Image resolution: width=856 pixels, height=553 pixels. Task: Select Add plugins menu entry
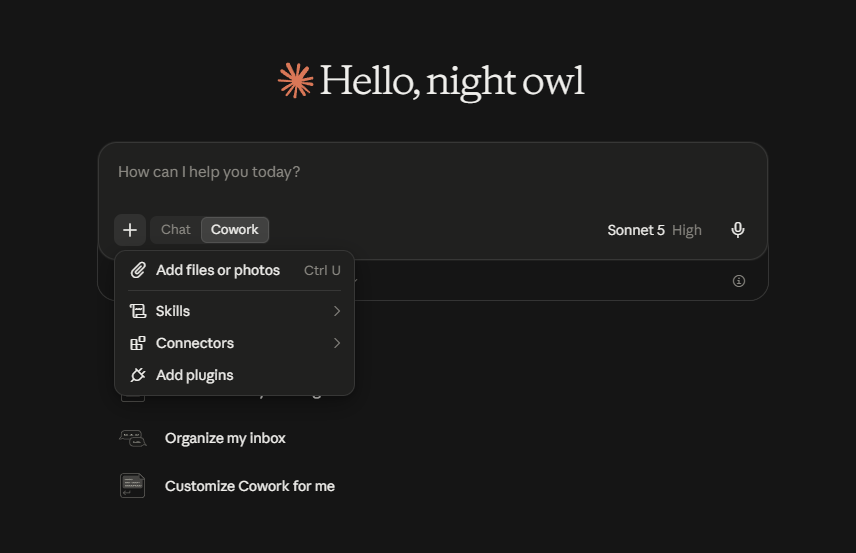click(235, 375)
